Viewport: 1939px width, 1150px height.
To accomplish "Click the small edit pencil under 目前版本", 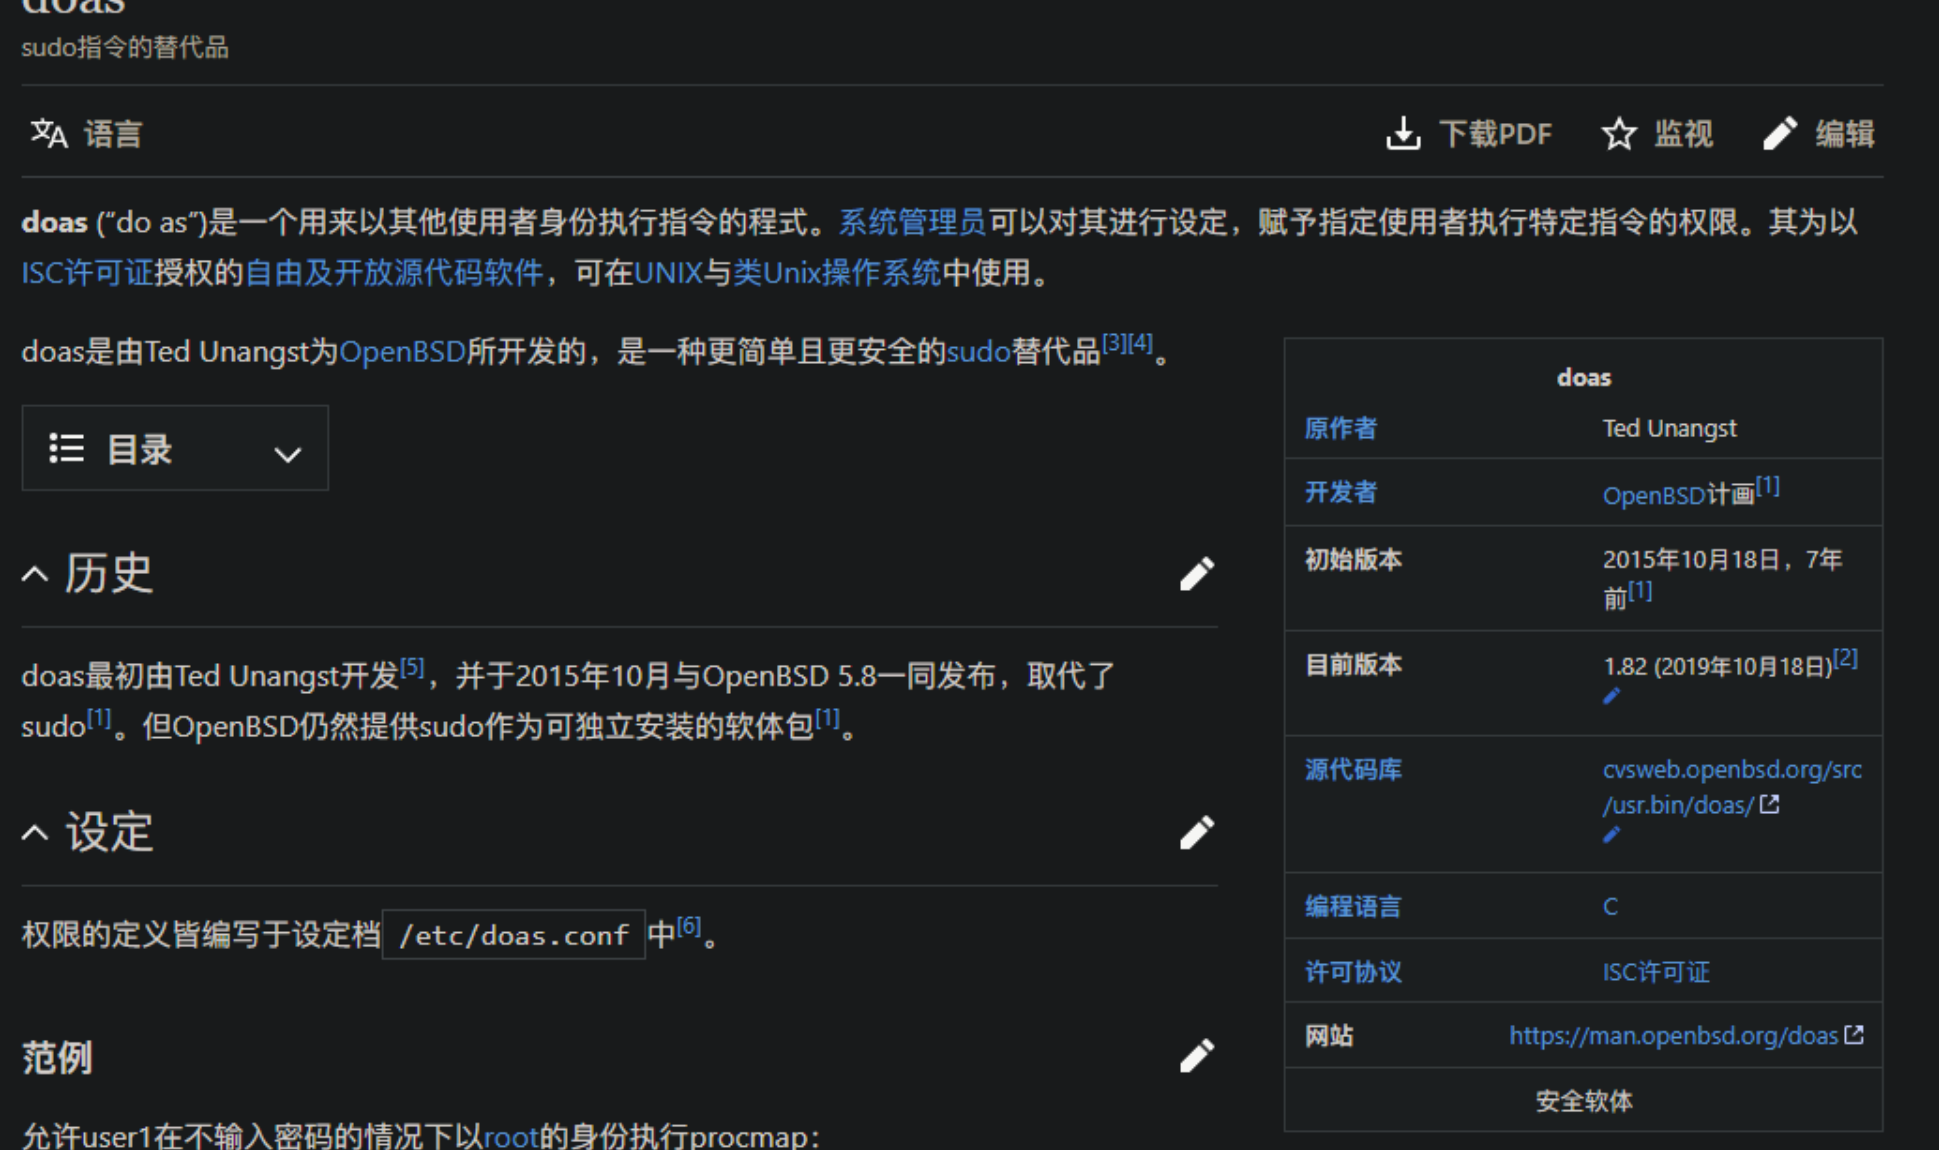I will pos(1611,696).
